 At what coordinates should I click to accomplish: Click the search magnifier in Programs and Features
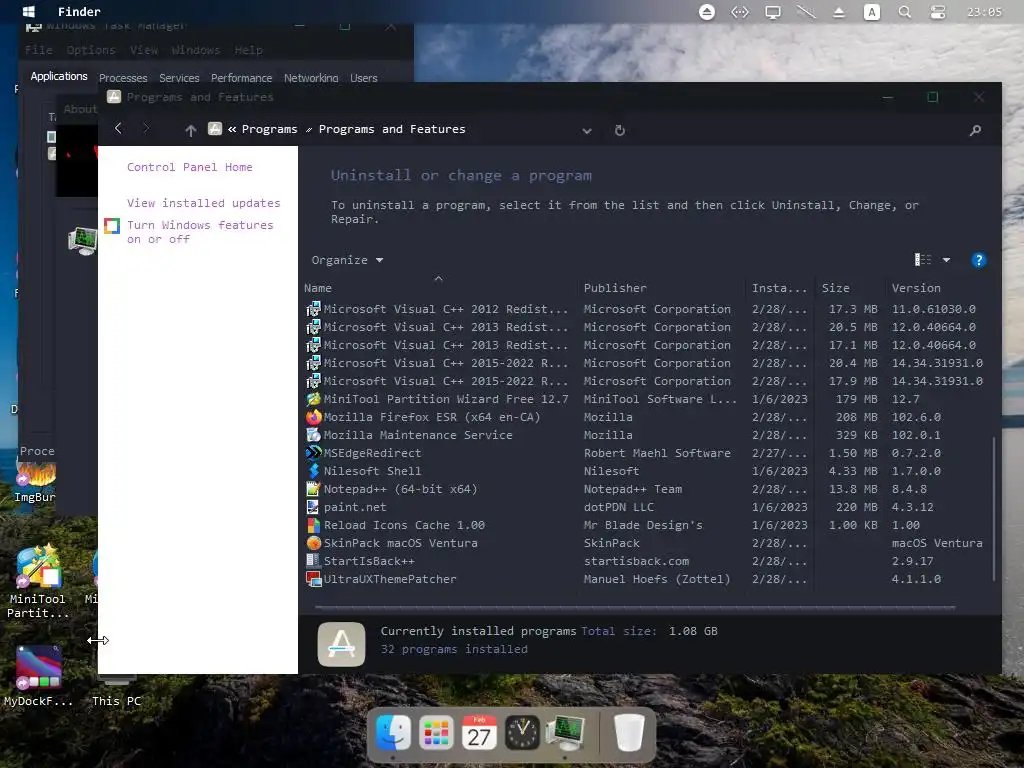click(975, 130)
